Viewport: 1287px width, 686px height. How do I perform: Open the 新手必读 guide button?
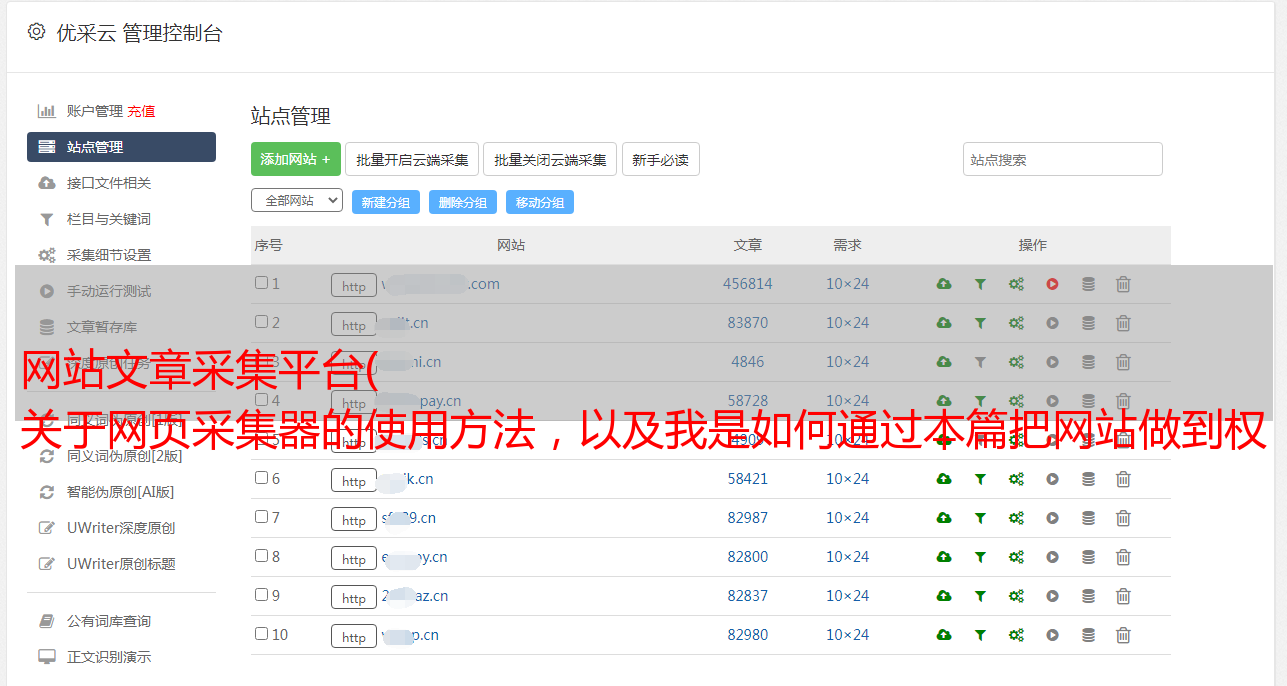click(661, 159)
